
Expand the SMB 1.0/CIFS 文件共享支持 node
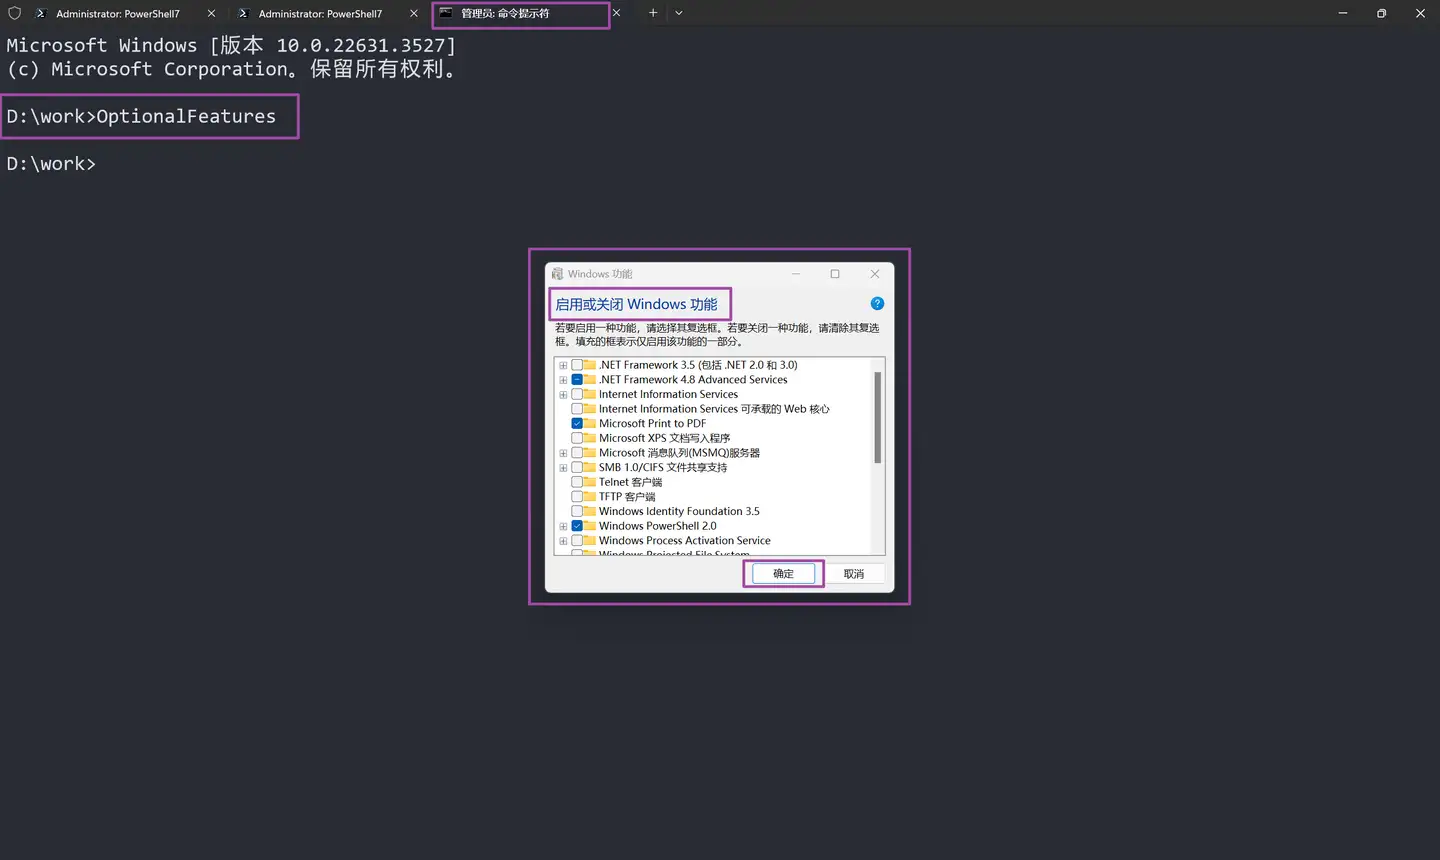[563, 467]
